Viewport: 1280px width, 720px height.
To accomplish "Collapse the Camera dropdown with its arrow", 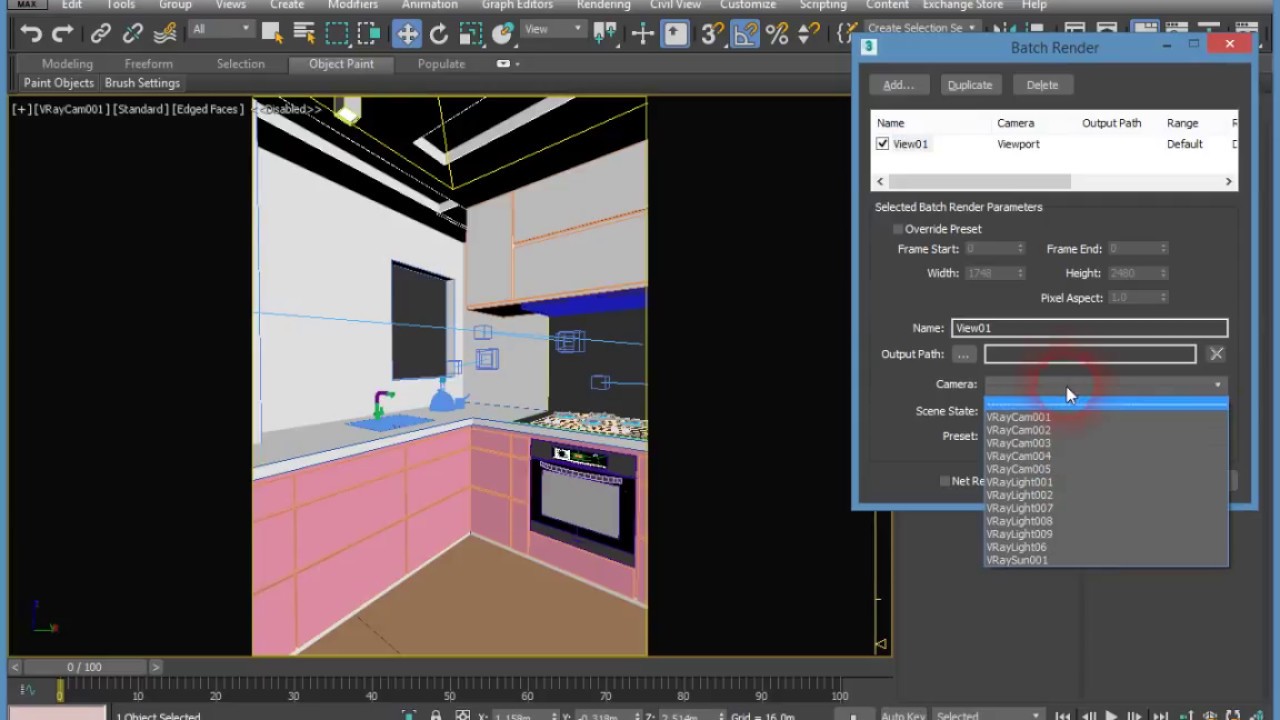I will tap(1217, 384).
